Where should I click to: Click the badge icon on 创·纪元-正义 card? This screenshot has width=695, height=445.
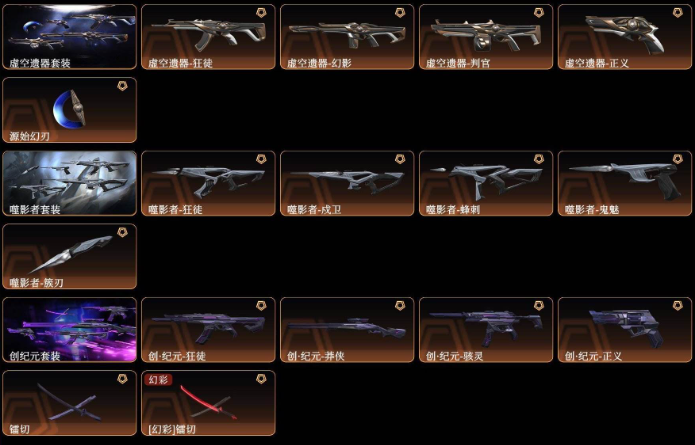pyautogui.click(x=678, y=305)
